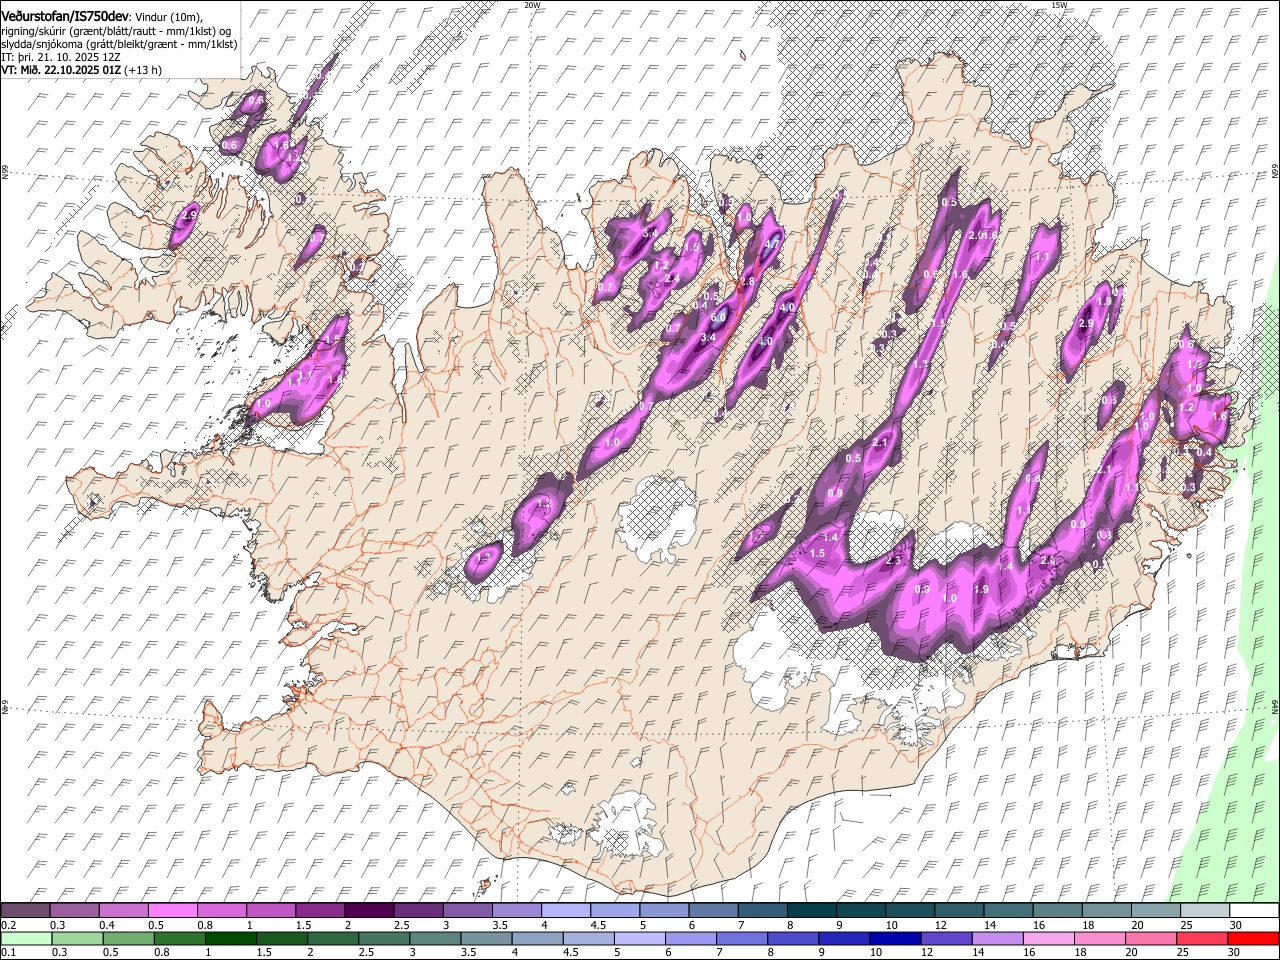
Task: Click the light lavender 4–4.5 upper legend swatch
Action: coord(564,911)
